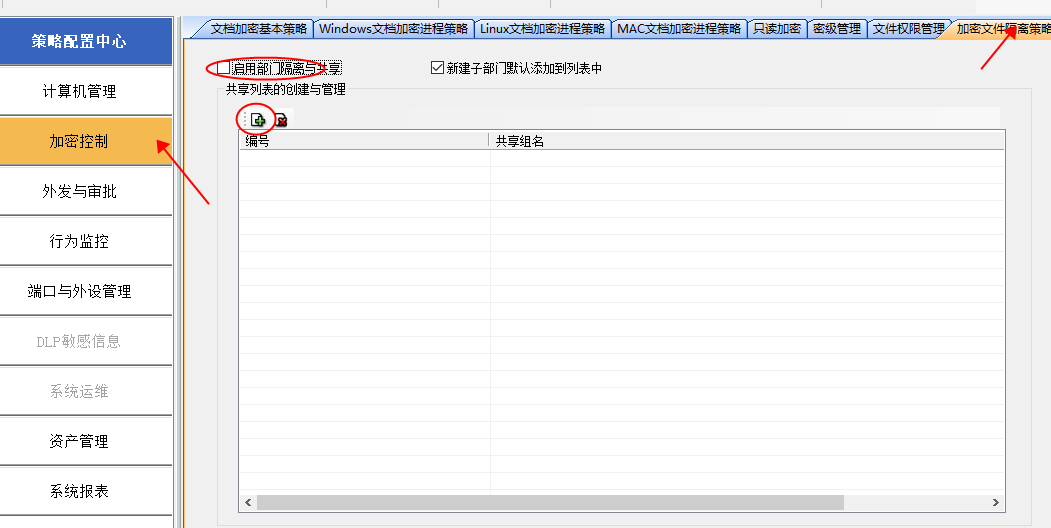Viewport: 1051px width, 528px height.
Task: Switch to the 文档加密基本策略 tab
Action: click(258, 28)
